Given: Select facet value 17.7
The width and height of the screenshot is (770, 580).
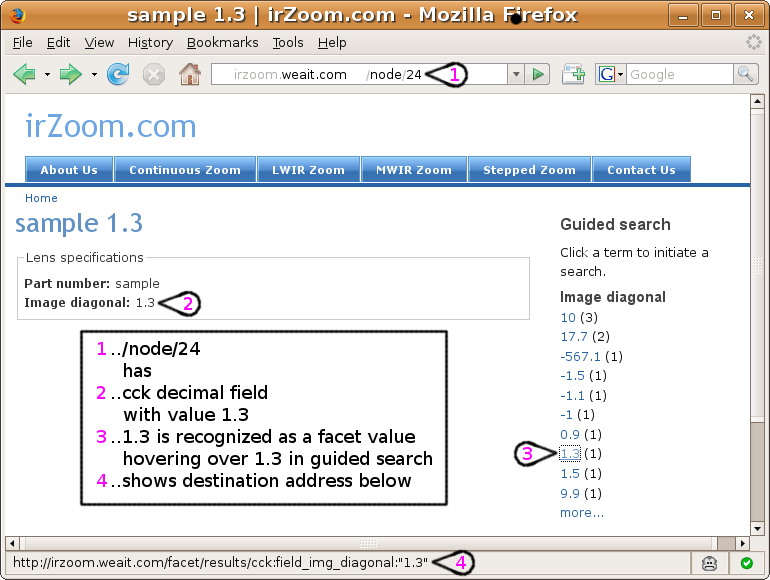Looking at the screenshot, I should click(x=574, y=336).
